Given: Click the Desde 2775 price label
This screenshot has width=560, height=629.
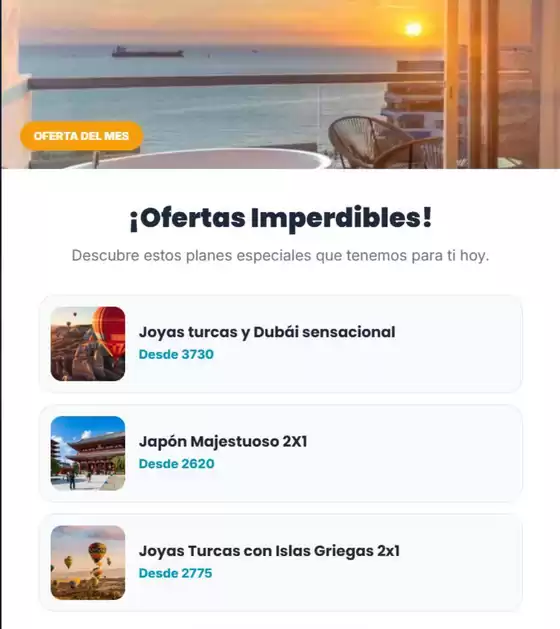Looking at the screenshot, I should [x=175, y=573].
